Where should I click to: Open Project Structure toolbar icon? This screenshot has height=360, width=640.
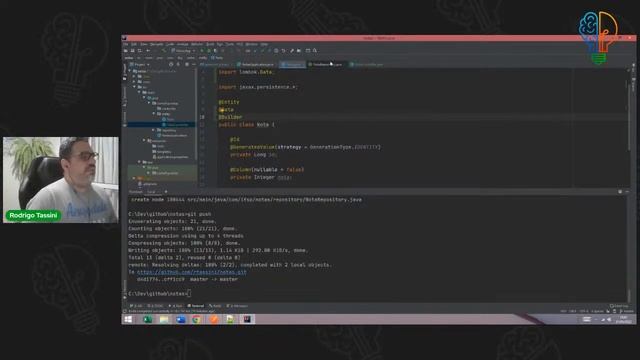[299, 51]
